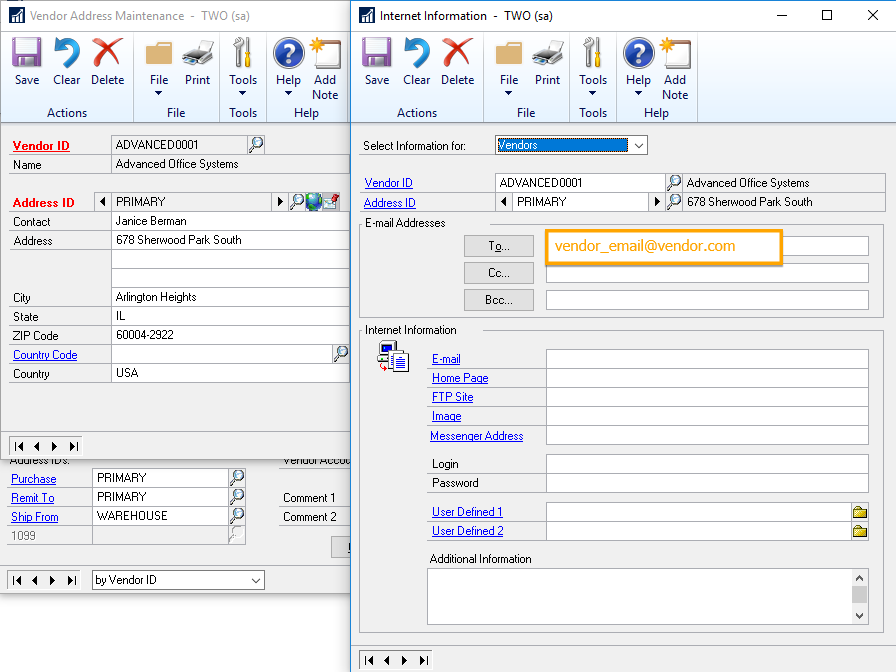Click the globe Internet Information icon
896x672 pixels.
(x=314, y=202)
